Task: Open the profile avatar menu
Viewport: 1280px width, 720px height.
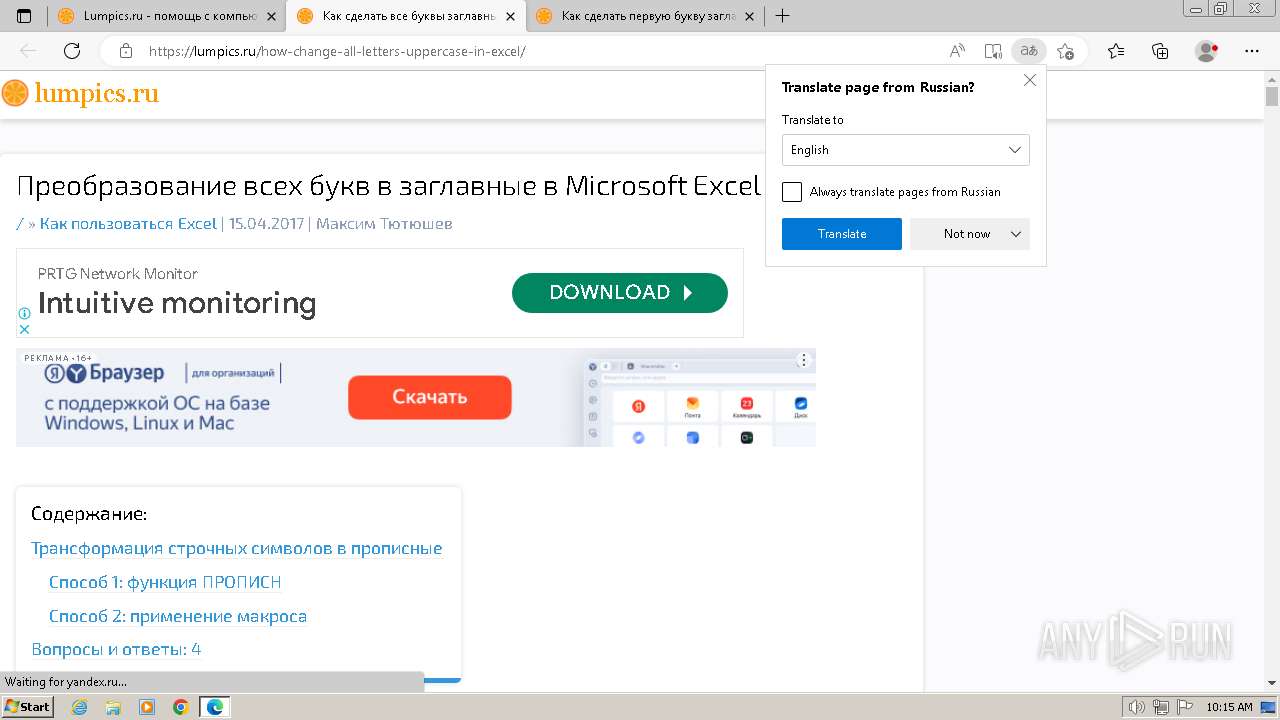Action: 1207,51
